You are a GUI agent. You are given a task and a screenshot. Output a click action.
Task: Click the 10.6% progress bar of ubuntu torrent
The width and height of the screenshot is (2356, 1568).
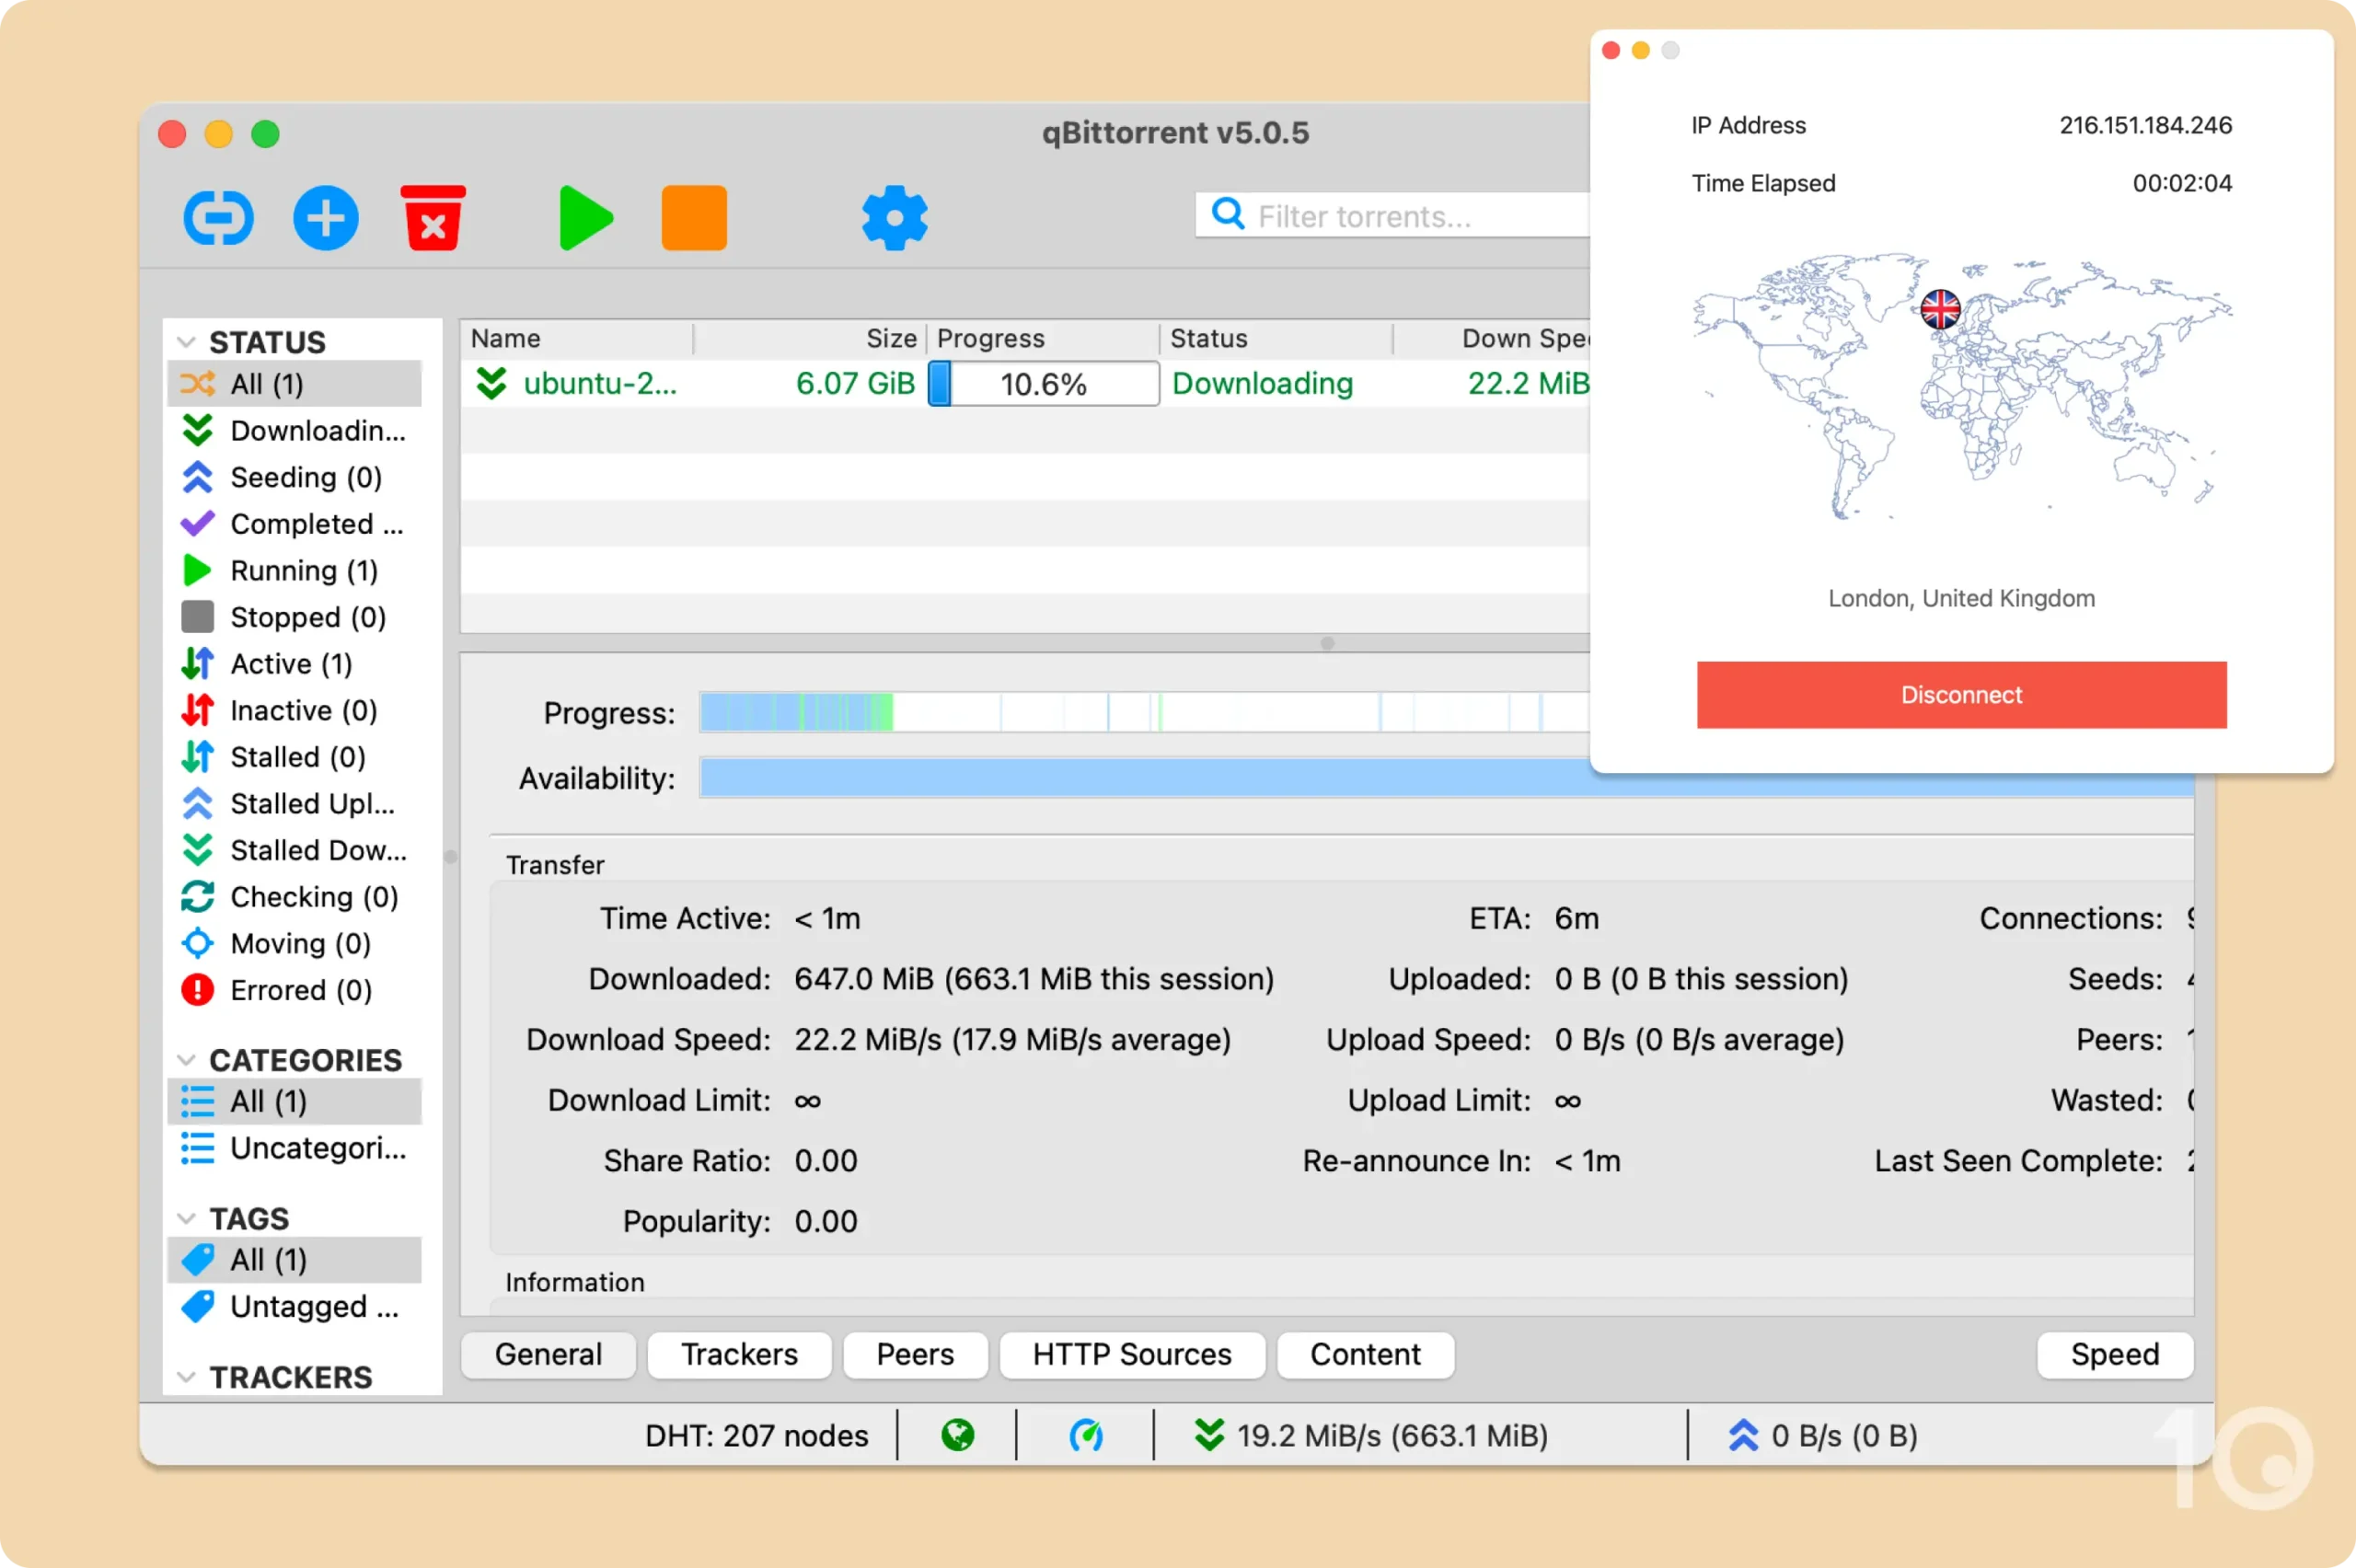tap(1044, 384)
